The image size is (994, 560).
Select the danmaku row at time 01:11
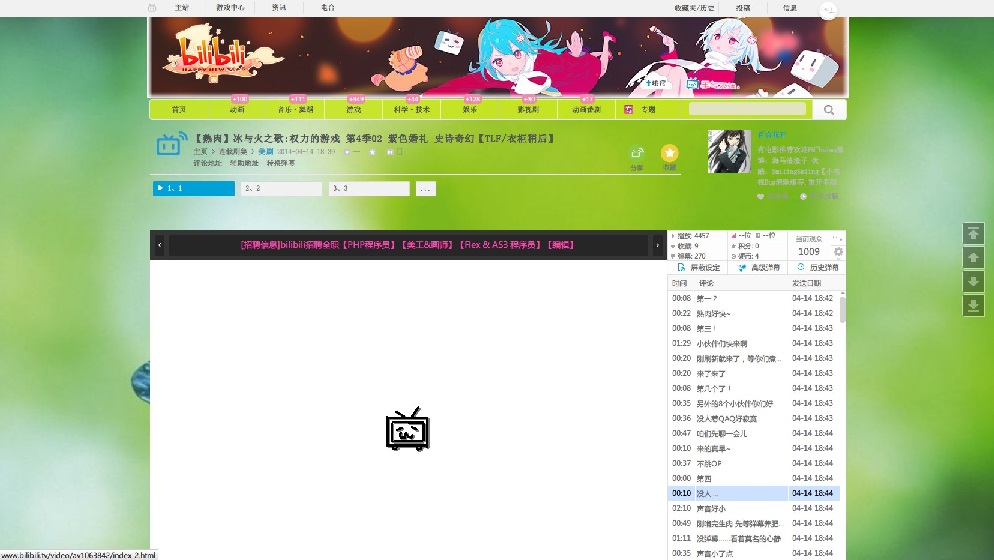coord(754,538)
